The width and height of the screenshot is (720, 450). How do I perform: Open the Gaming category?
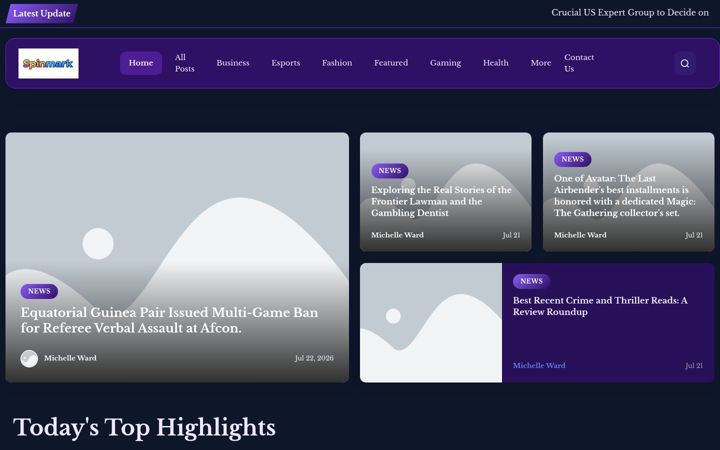pyautogui.click(x=445, y=63)
